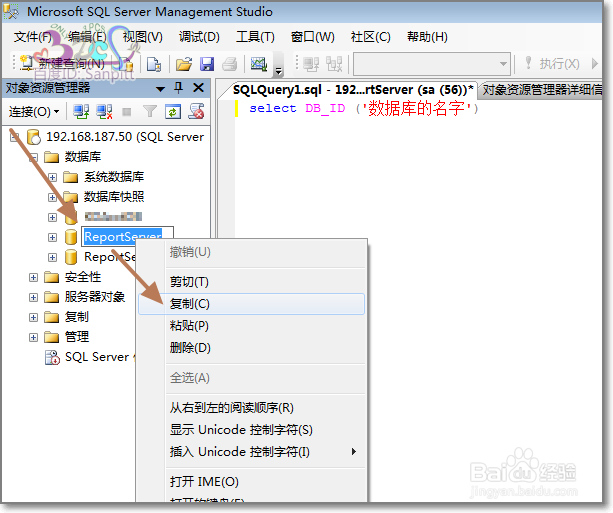The width and height of the screenshot is (613, 513).
Task: Open the New Query (新建查询) toolbar button
Action: (63, 63)
